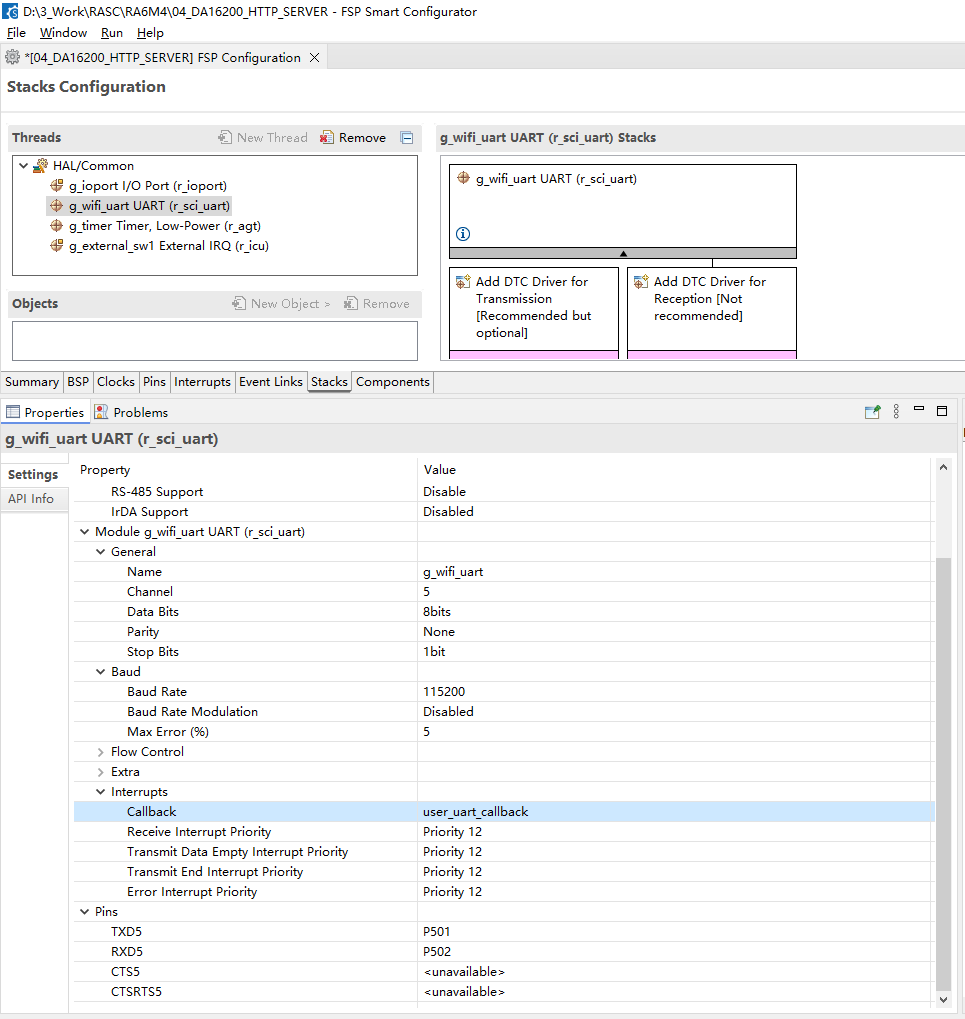Click the module icon in the g_wifi_uart stack block
The image size is (965, 1019).
(463, 178)
